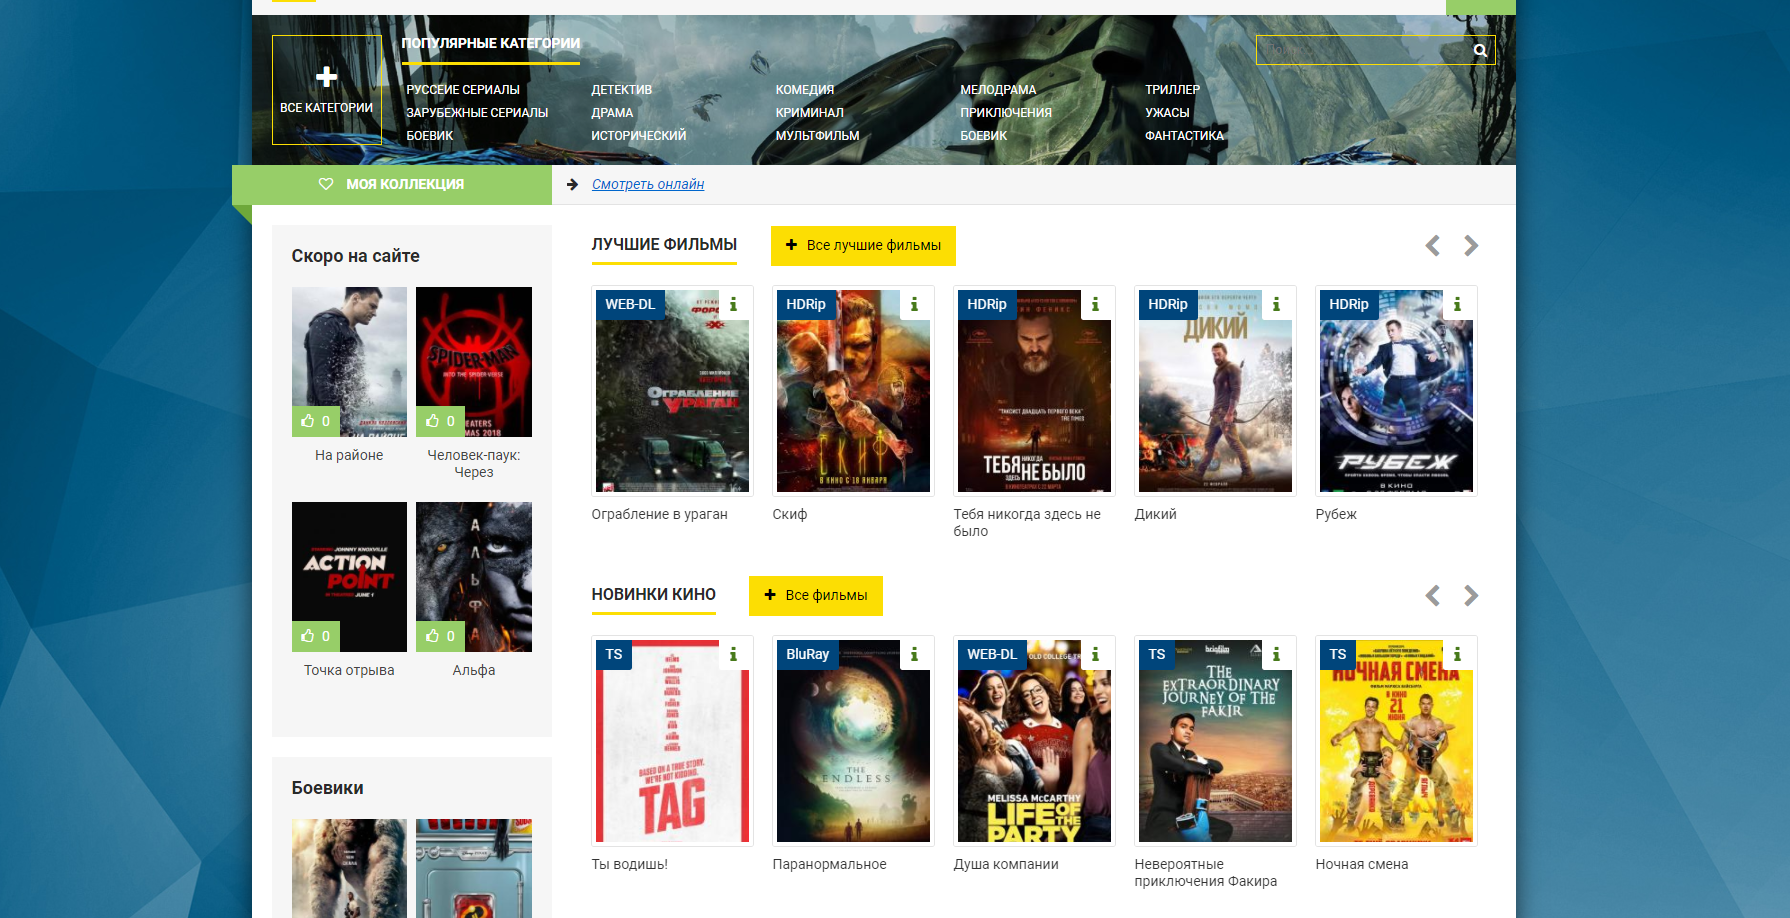Open info icon on Ограбление в ураган poster
The width and height of the screenshot is (1790, 918).
tap(733, 304)
